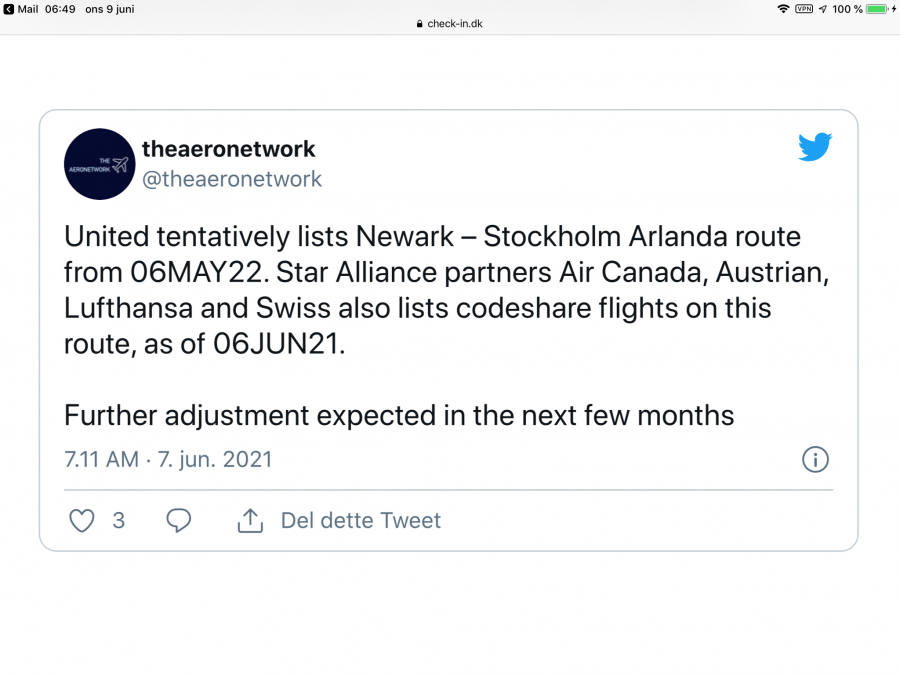
Task: Click theaeronetwork profile avatar
Action: click(x=99, y=164)
